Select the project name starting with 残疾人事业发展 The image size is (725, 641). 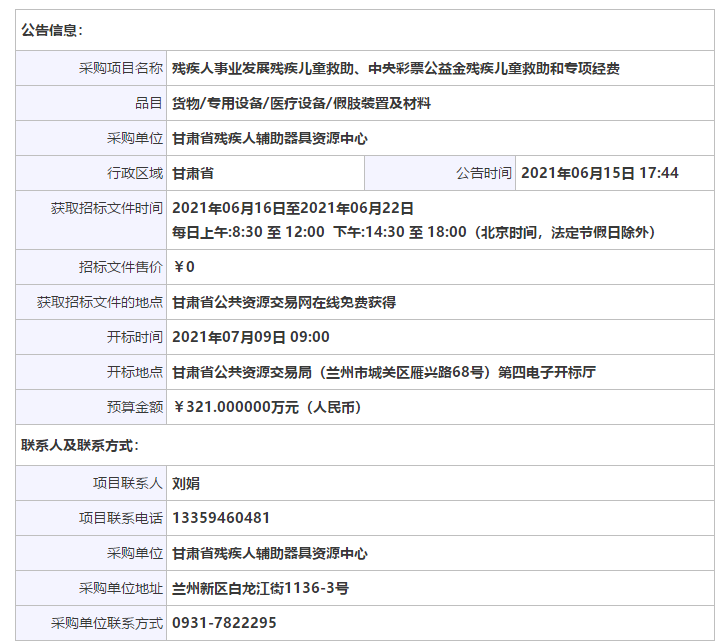[x=395, y=68]
